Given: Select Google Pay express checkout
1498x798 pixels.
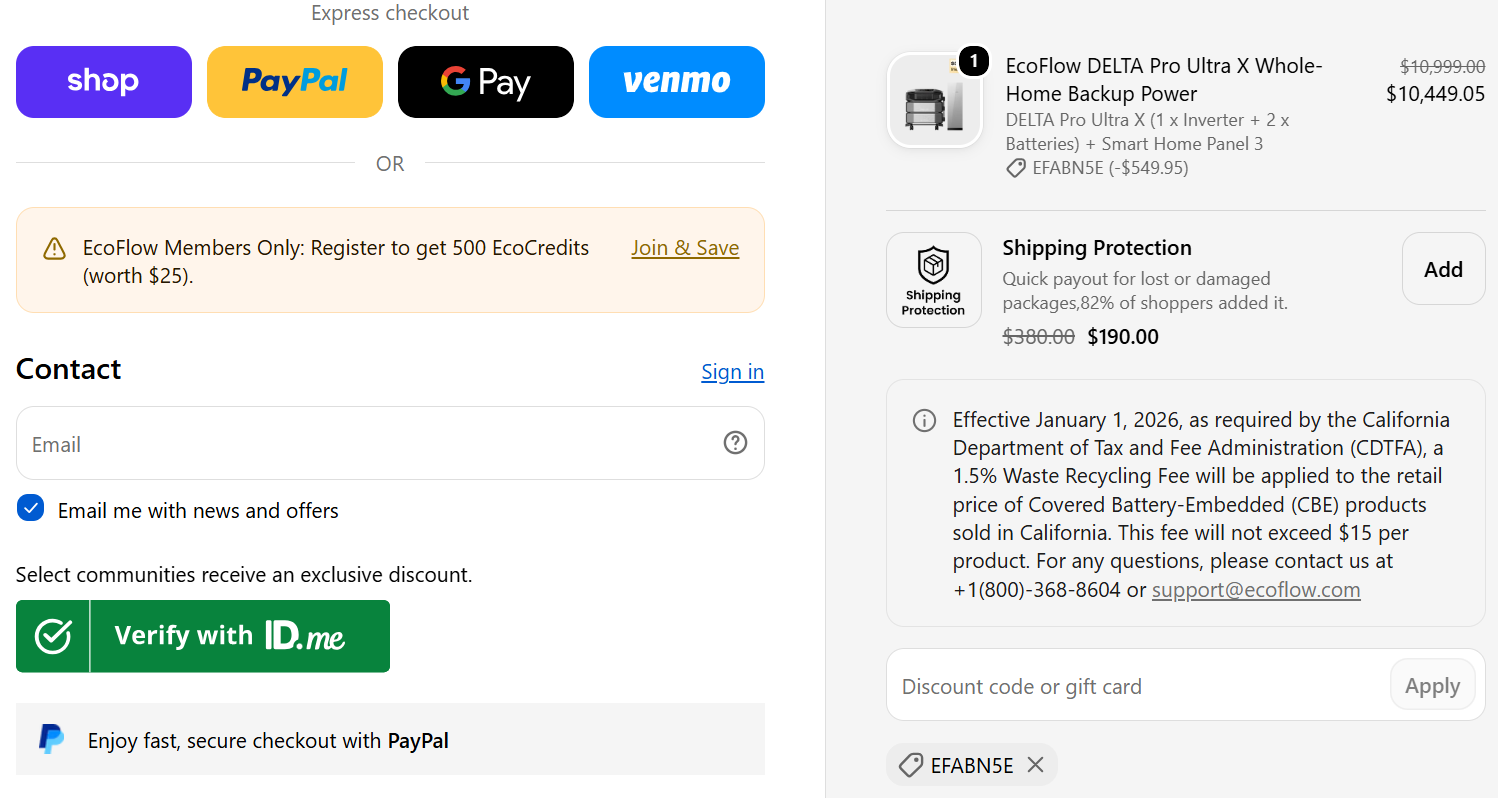Looking at the screenshot, I should [486, 82].
